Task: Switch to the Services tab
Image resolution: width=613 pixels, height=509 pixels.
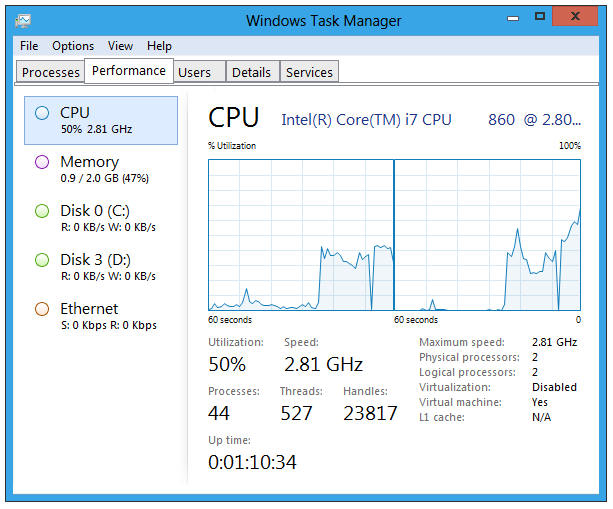Action: pyautogui.click(x=309, y=72)
